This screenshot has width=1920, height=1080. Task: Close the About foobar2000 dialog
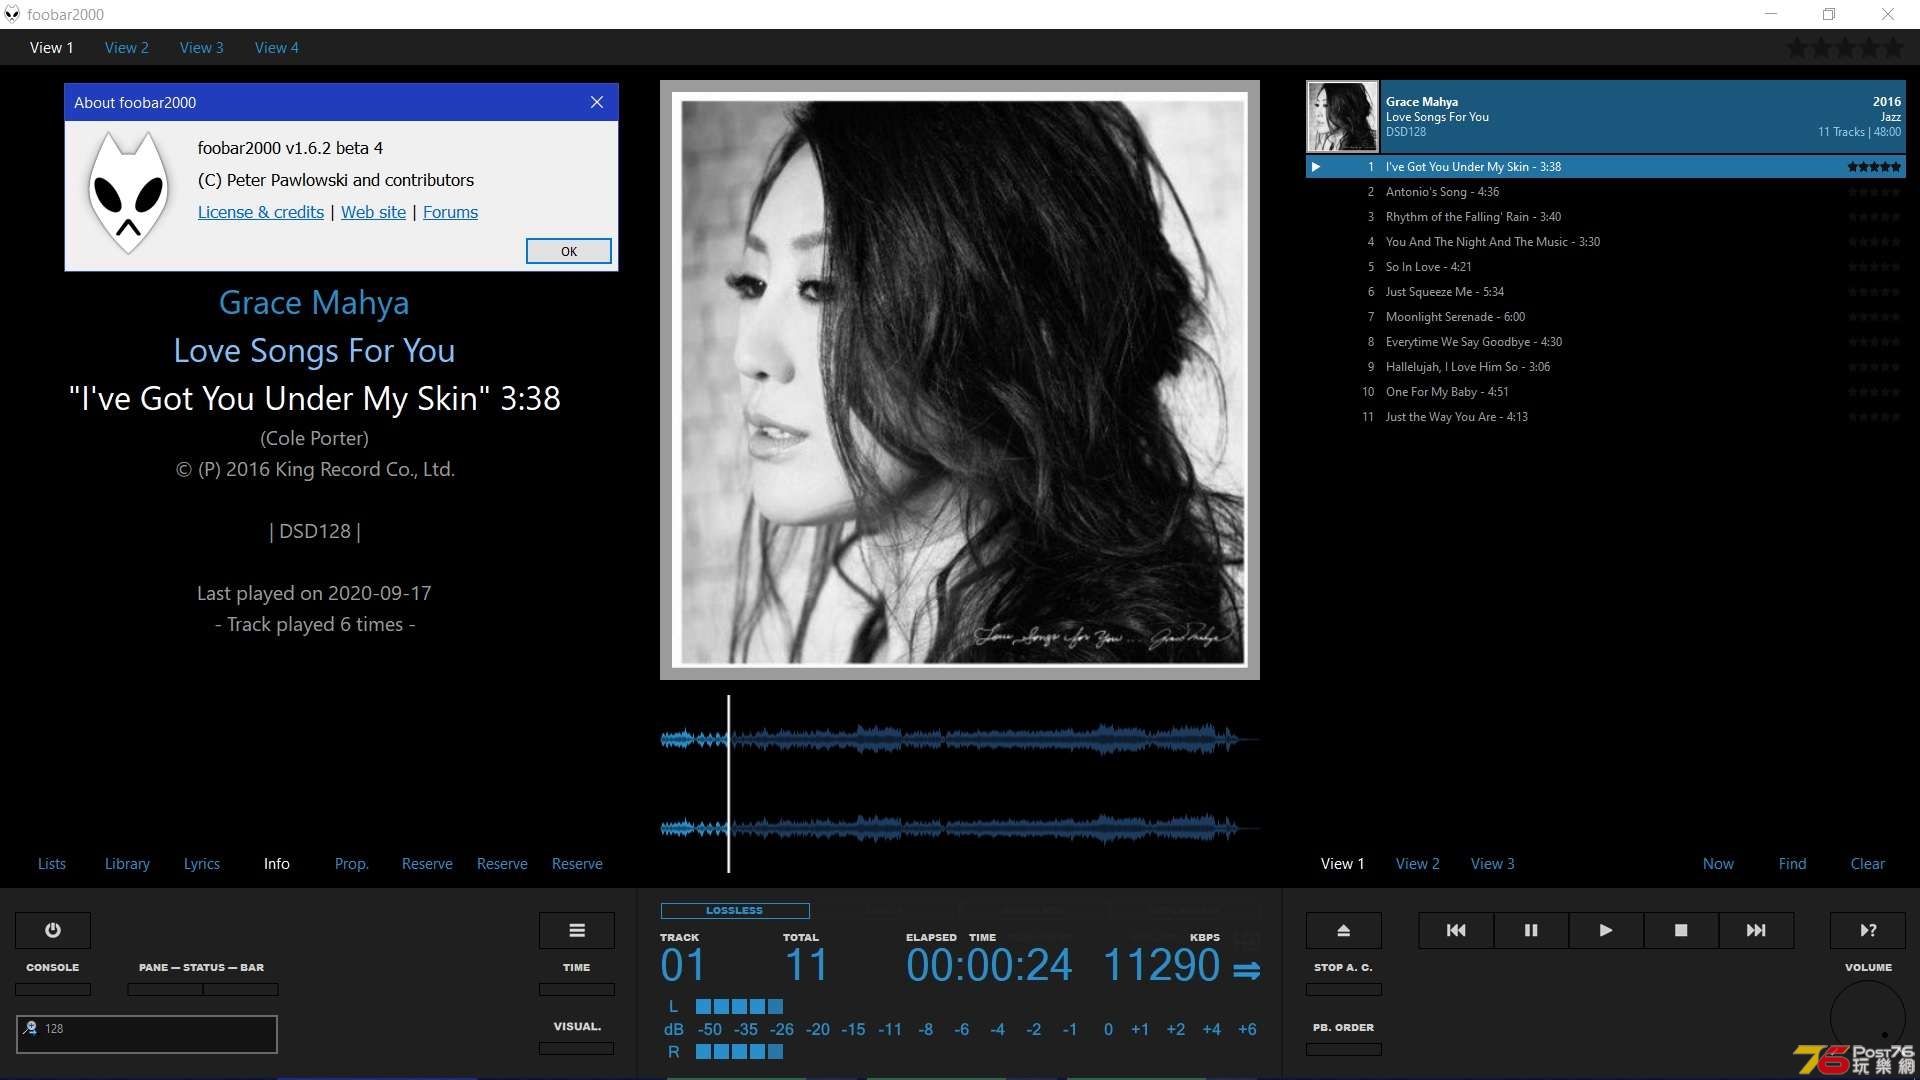597,102
